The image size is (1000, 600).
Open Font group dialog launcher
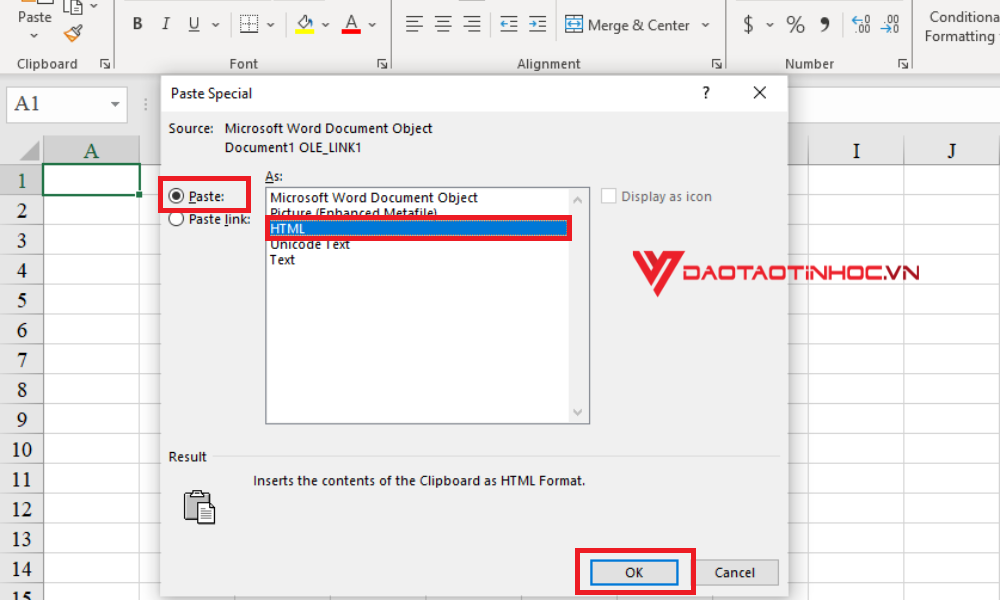click(x=381, y=64)
